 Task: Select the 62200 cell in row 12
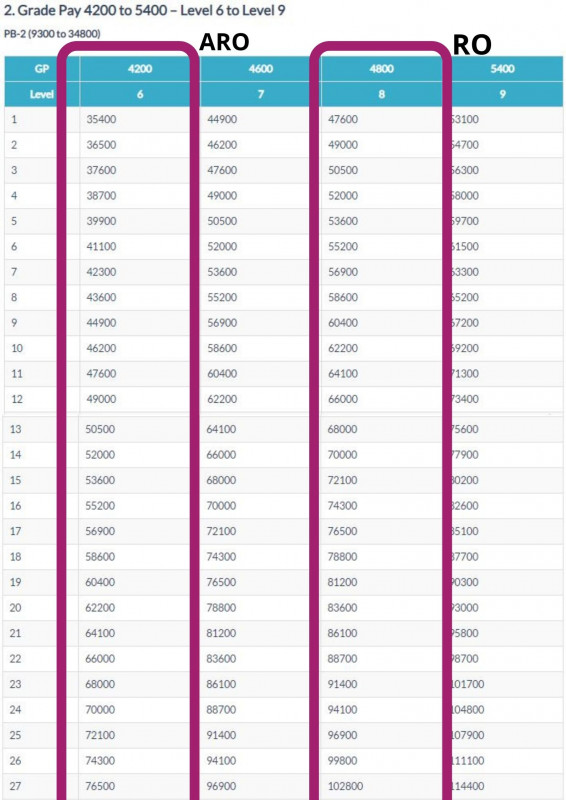coord(222,399)
